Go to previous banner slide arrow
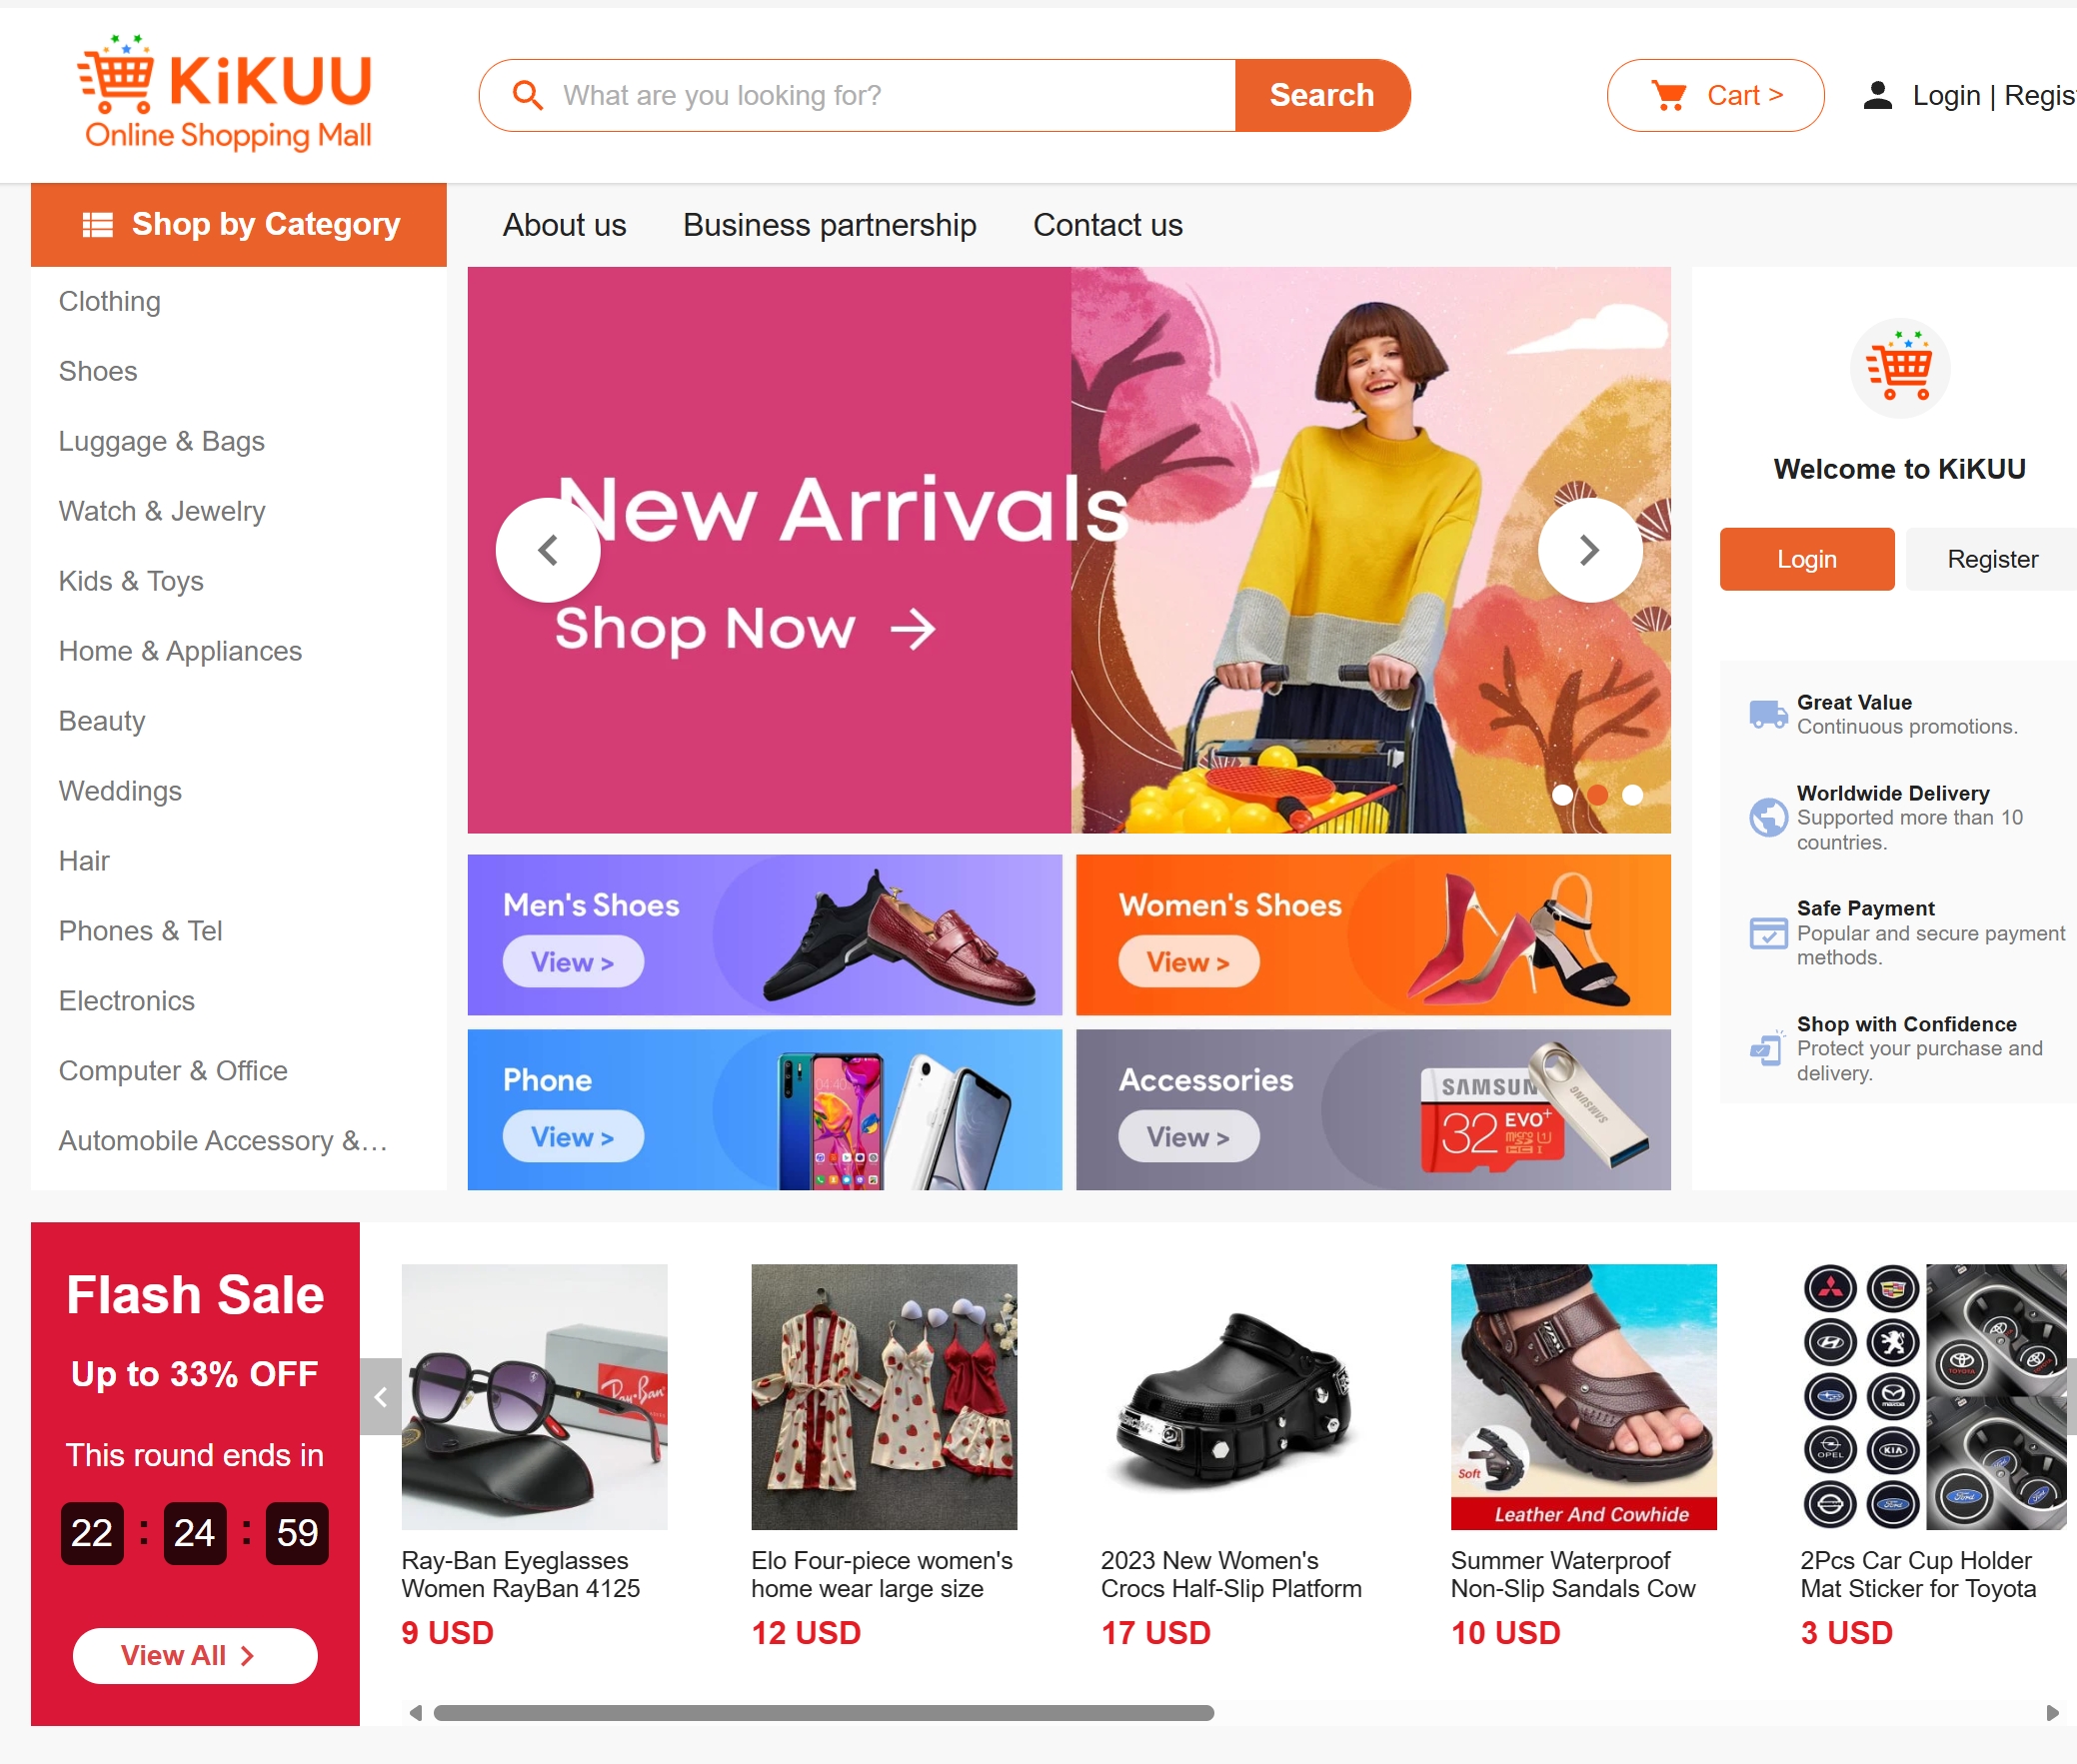The width and height of the screenshot is (2077, 1764). 548,550
